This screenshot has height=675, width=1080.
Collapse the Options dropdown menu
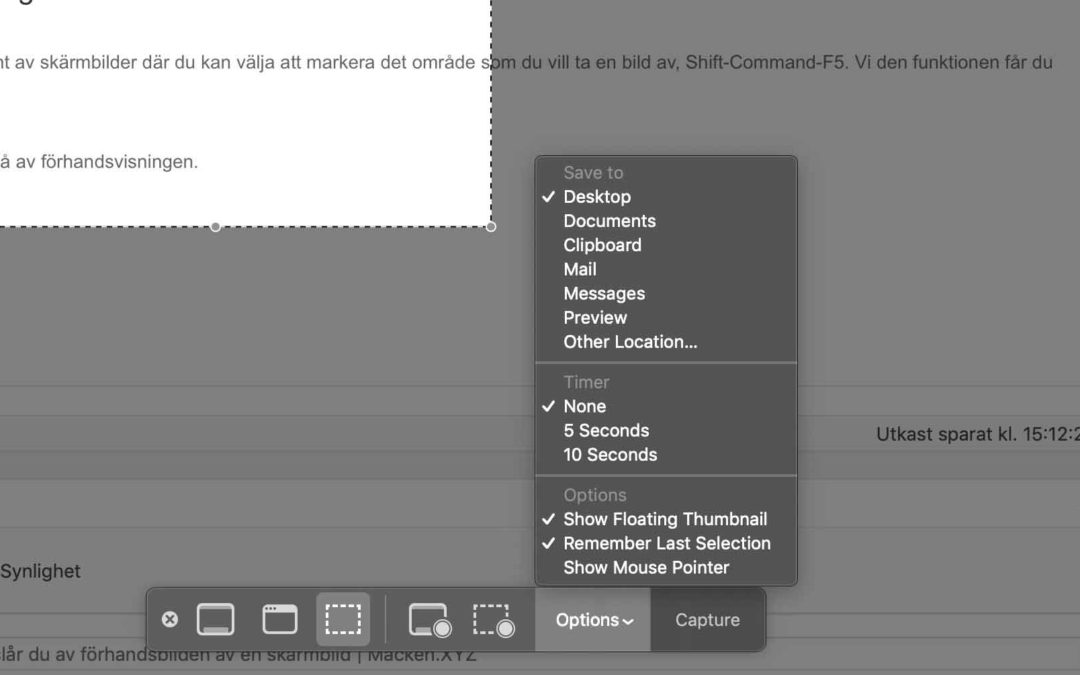593,620
